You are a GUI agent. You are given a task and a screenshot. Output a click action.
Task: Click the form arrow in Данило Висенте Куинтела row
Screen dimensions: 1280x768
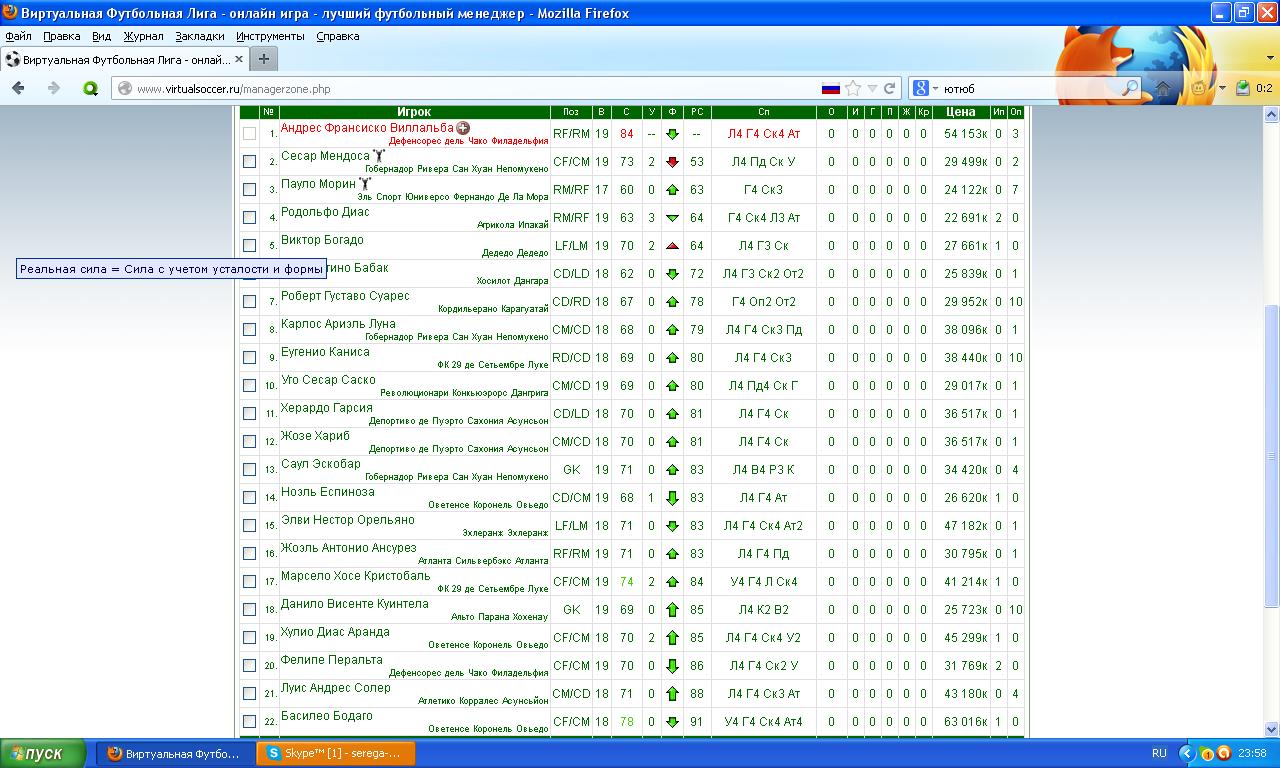click(672, 610)
